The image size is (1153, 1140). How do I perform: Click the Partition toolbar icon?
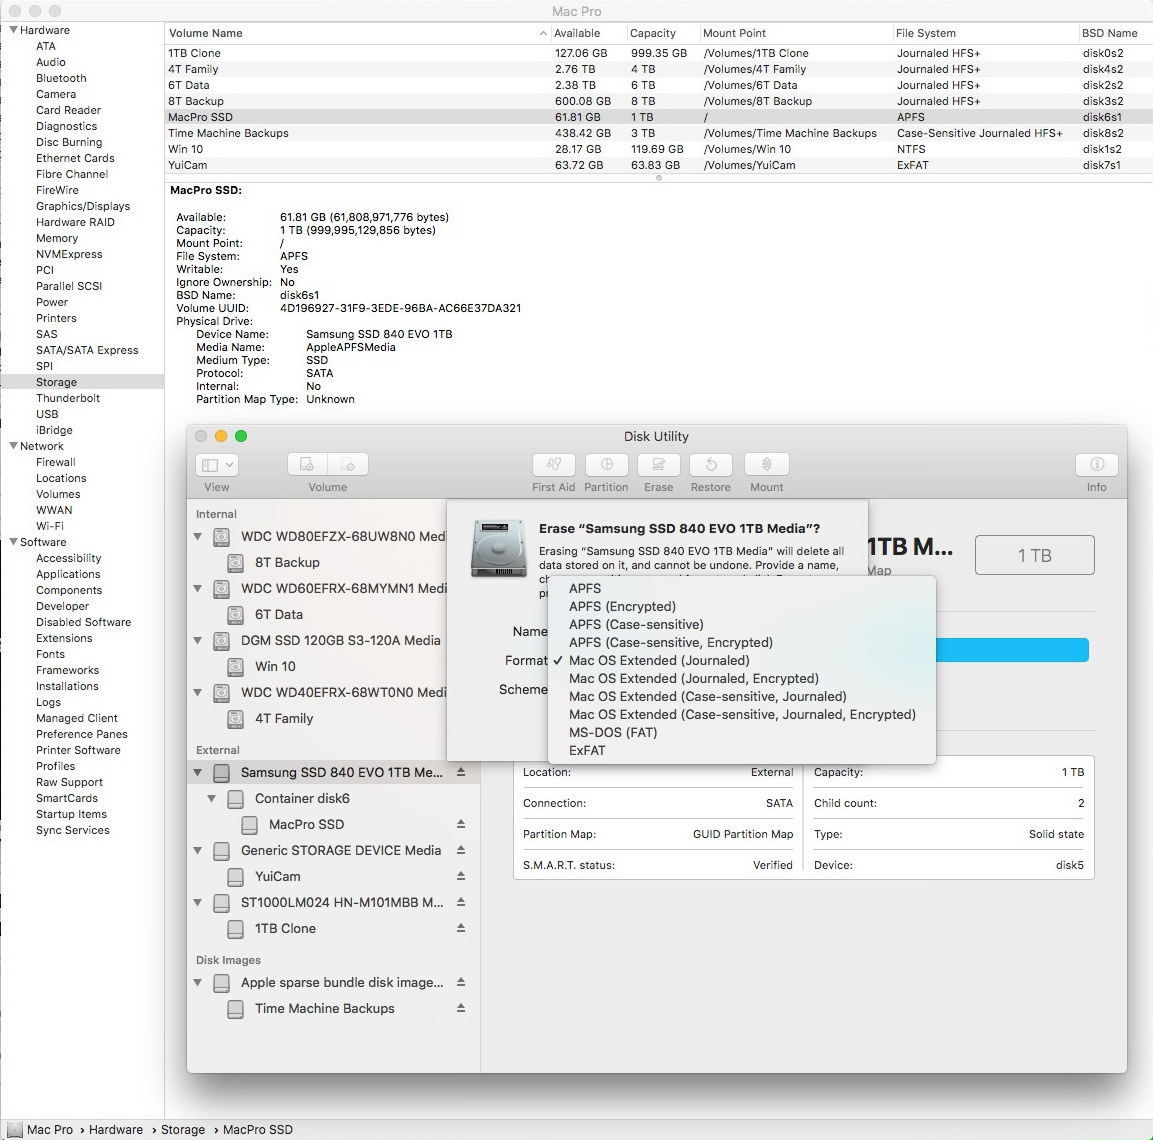[x=607, y=465]
